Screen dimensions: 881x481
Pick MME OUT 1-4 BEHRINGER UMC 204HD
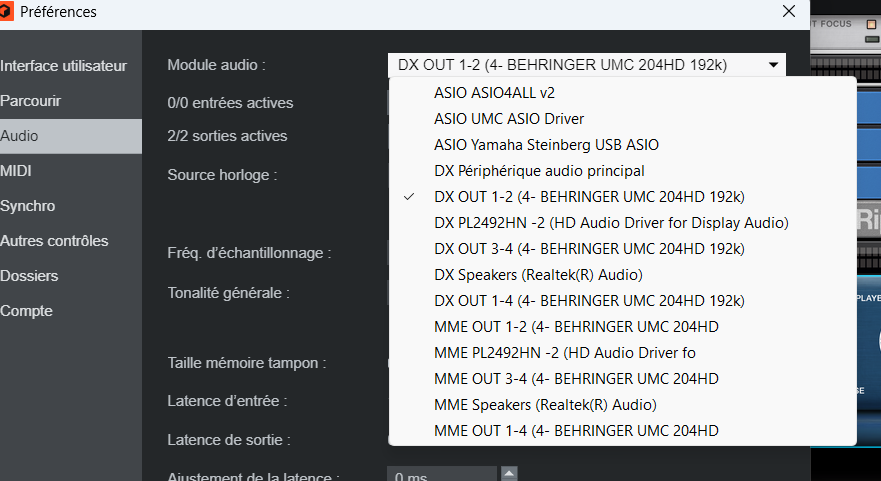[623, 431]
